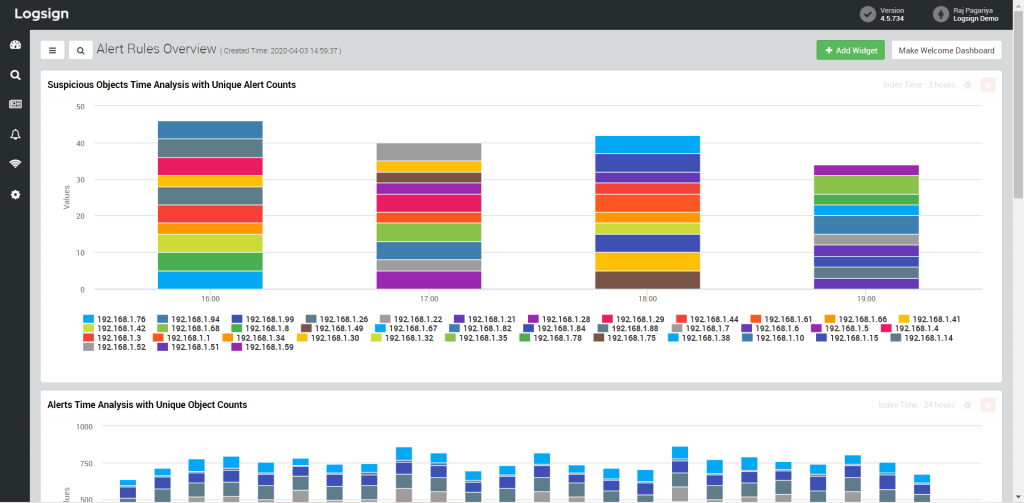This screenshot has width=1024, height=503.
Task: Toggle the 192.168.1.22 legend series
Action: pos(413,319)
